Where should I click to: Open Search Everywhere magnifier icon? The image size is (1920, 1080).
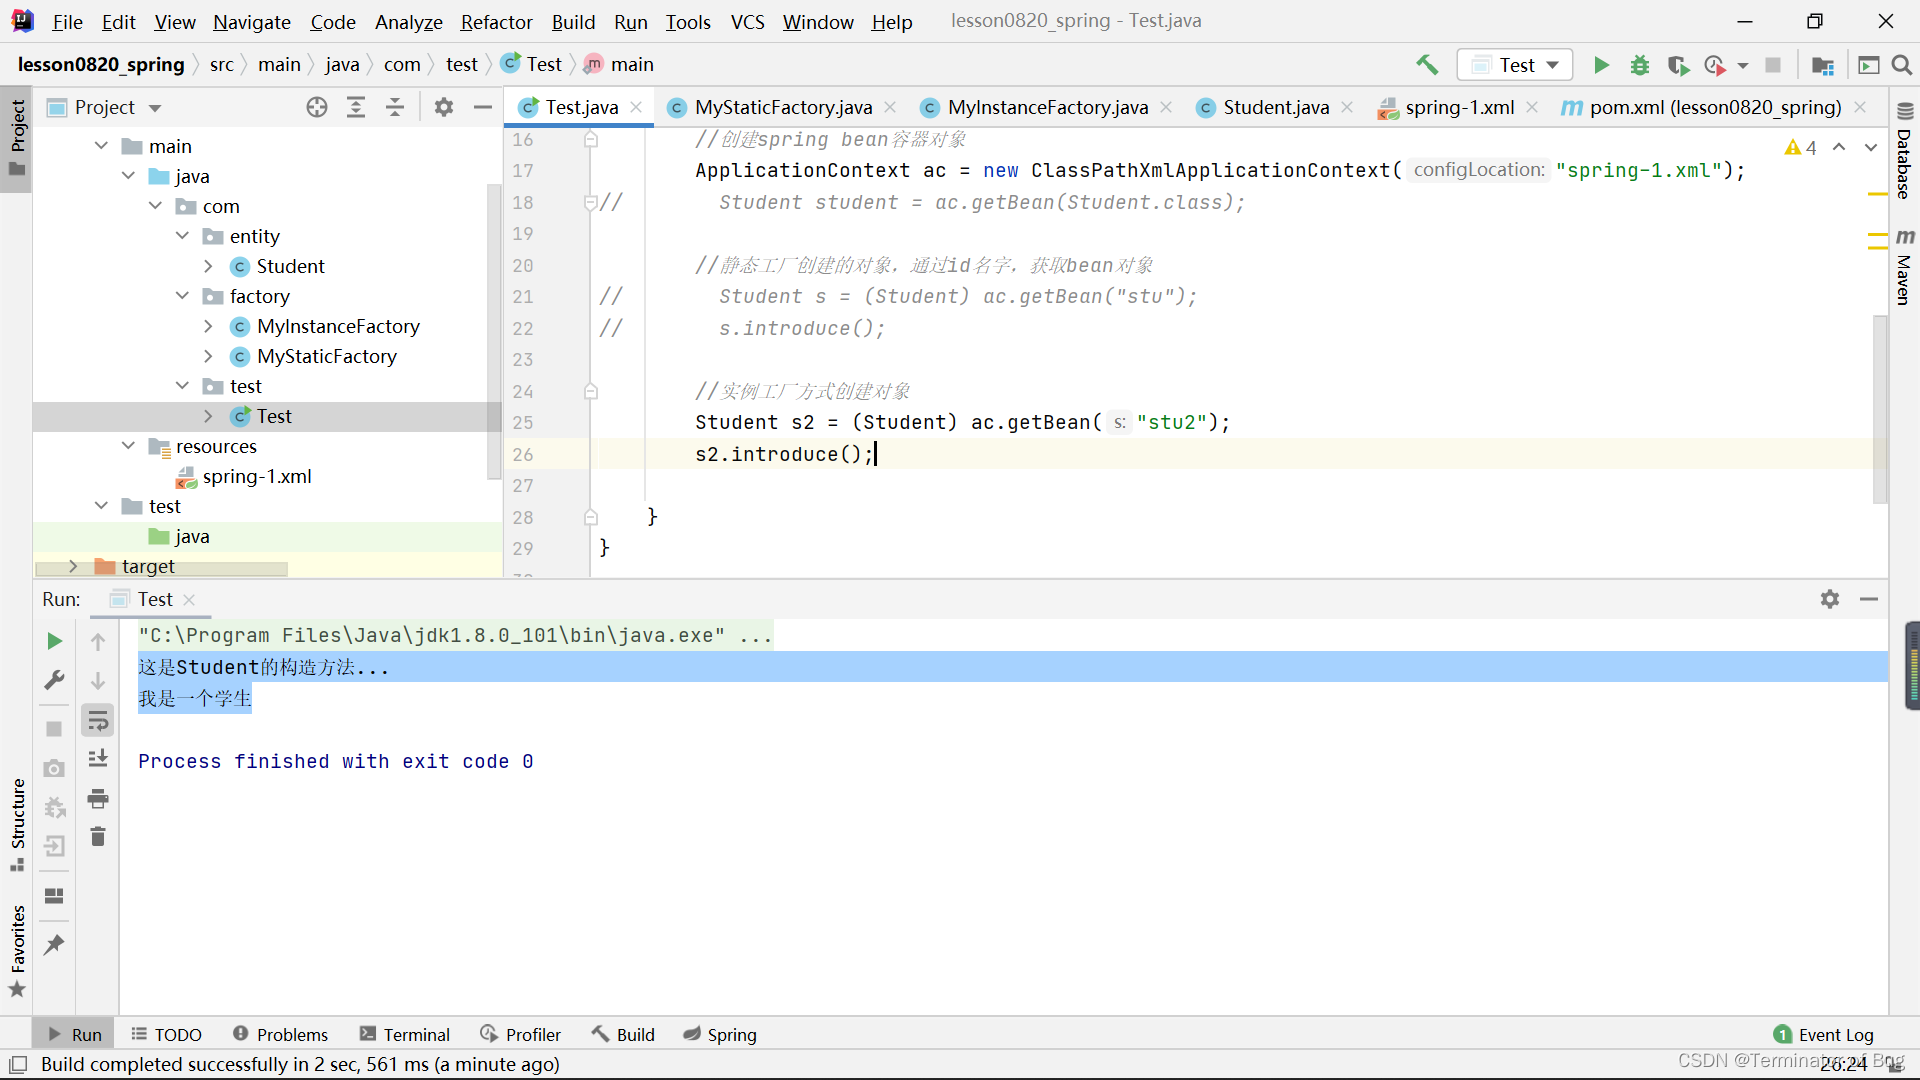point(1902,65)
